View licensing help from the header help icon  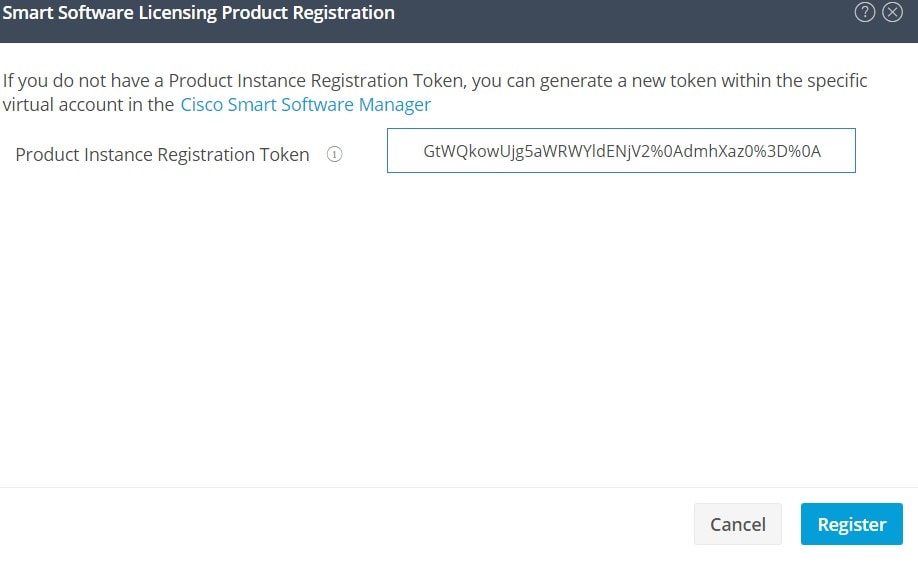pyautogui.click(x=865, y=12)
